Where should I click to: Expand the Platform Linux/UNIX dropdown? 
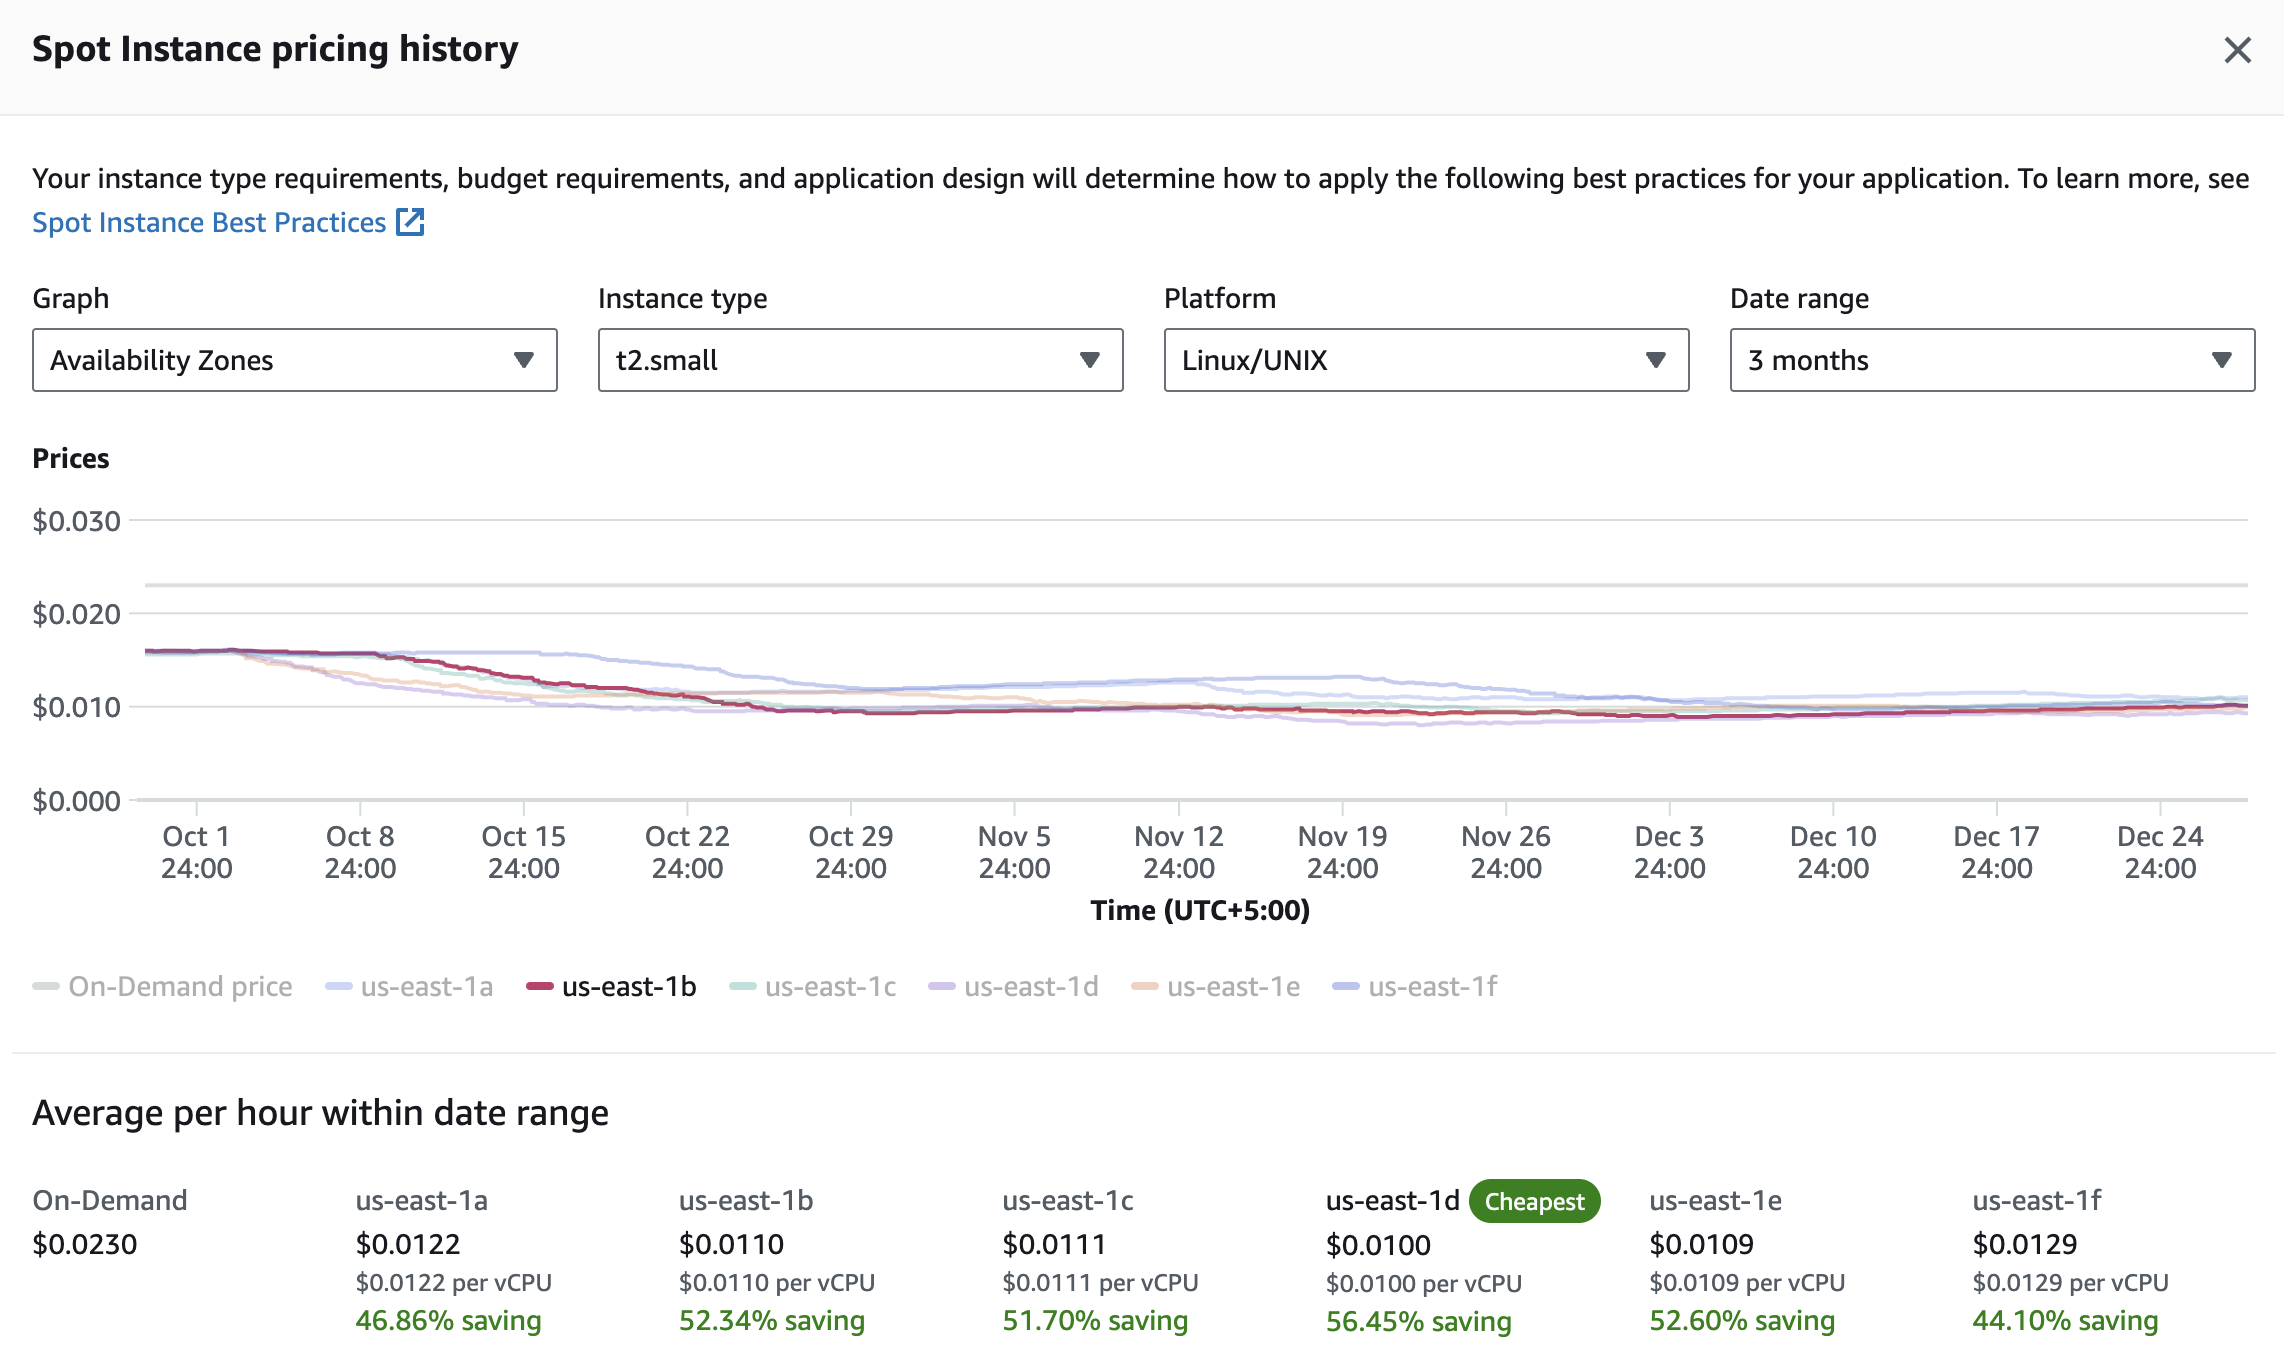[x=1426, y=360]
